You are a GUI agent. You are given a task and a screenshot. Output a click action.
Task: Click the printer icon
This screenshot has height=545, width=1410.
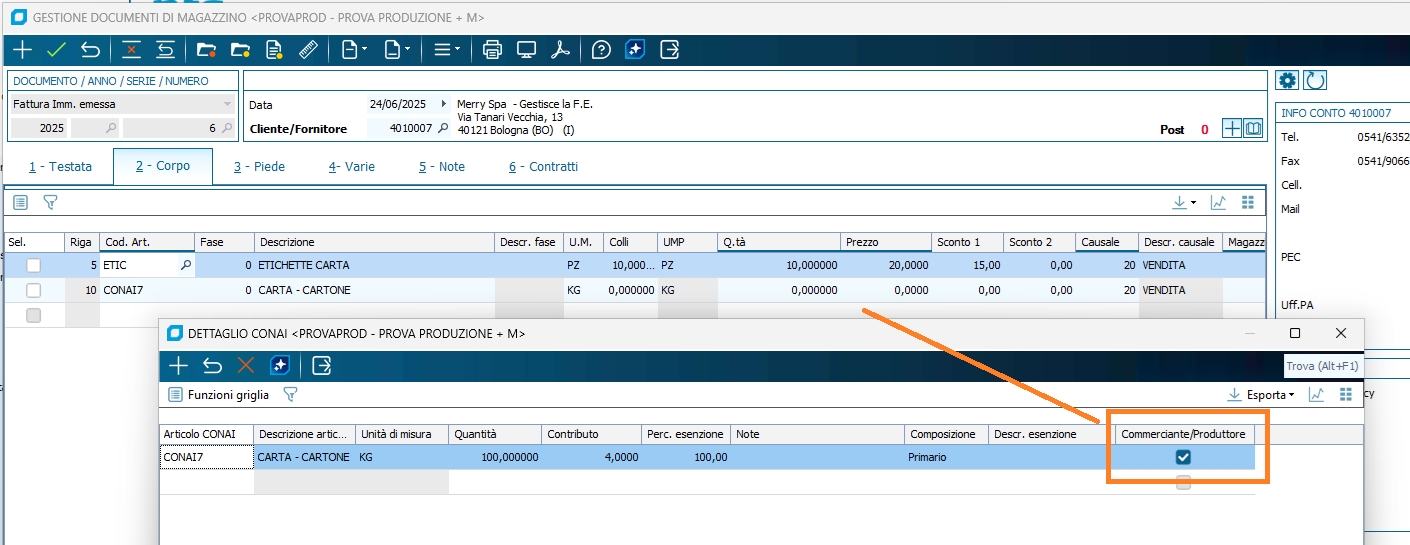(492, 49)
